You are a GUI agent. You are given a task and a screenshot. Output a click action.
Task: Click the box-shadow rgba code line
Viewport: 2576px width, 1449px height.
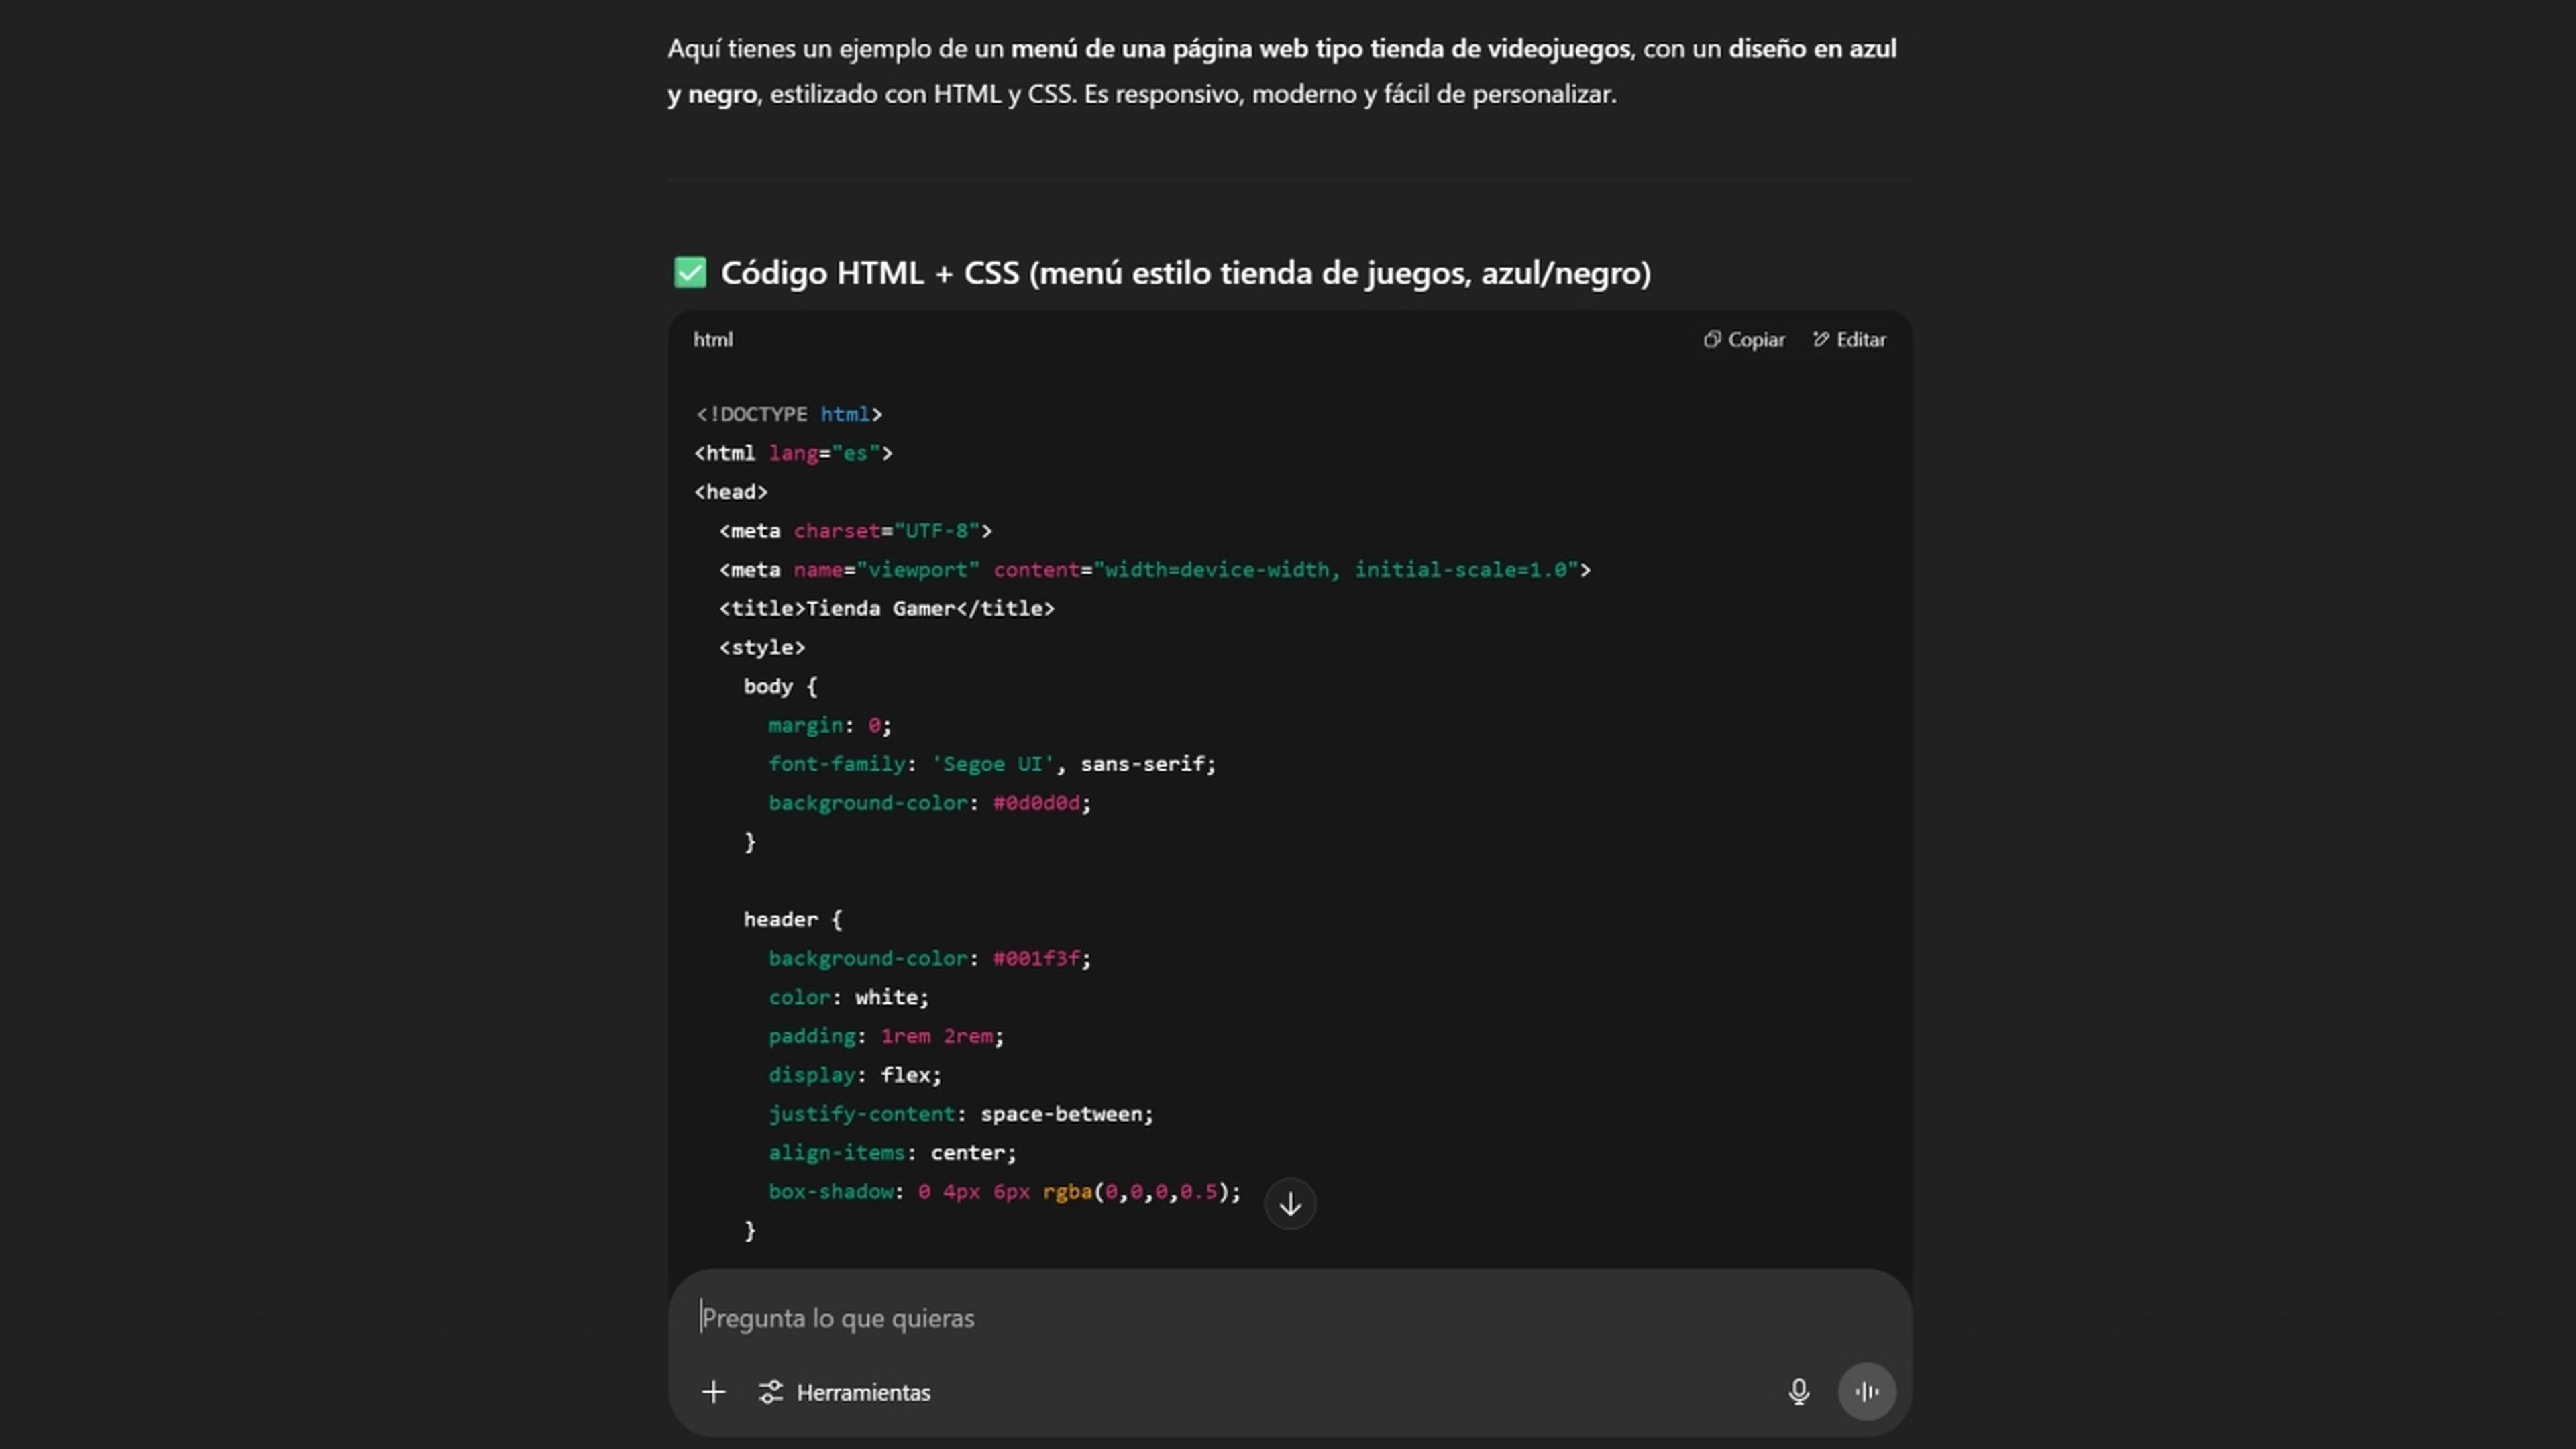(x=1004, y=1192)
